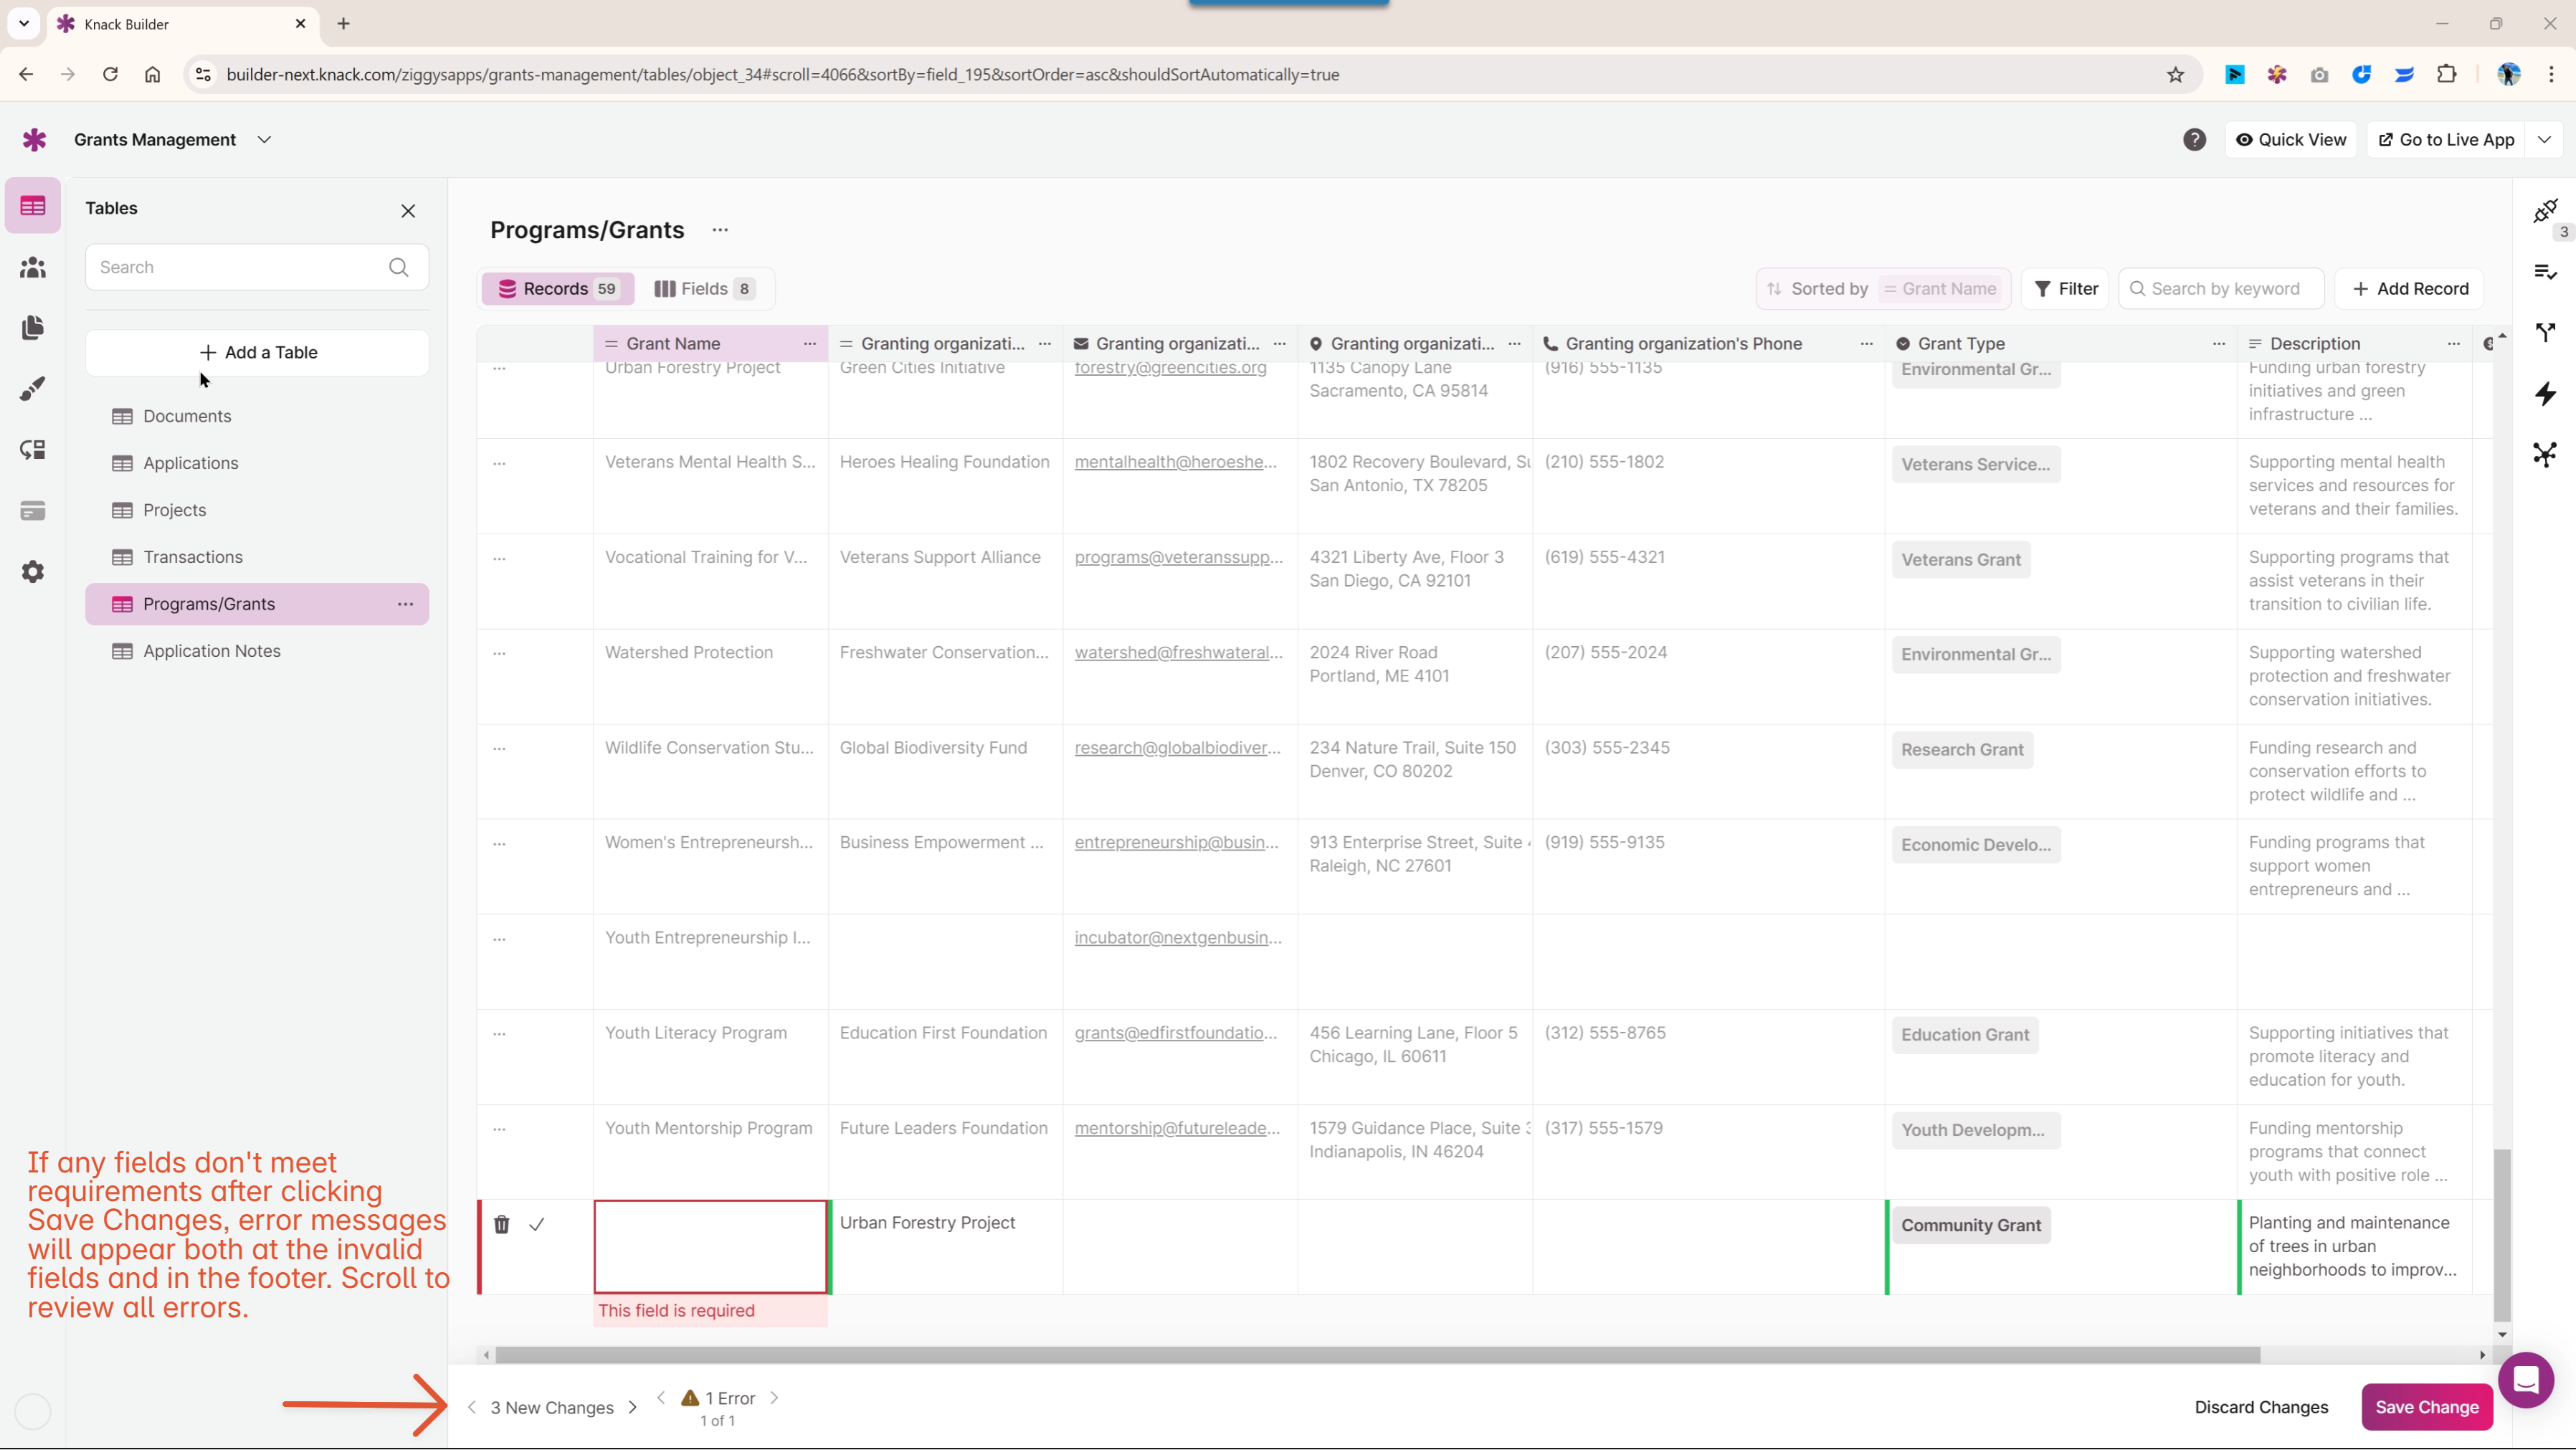
Task: Open the Quick View panel
Action: [x=2291, y=140]
